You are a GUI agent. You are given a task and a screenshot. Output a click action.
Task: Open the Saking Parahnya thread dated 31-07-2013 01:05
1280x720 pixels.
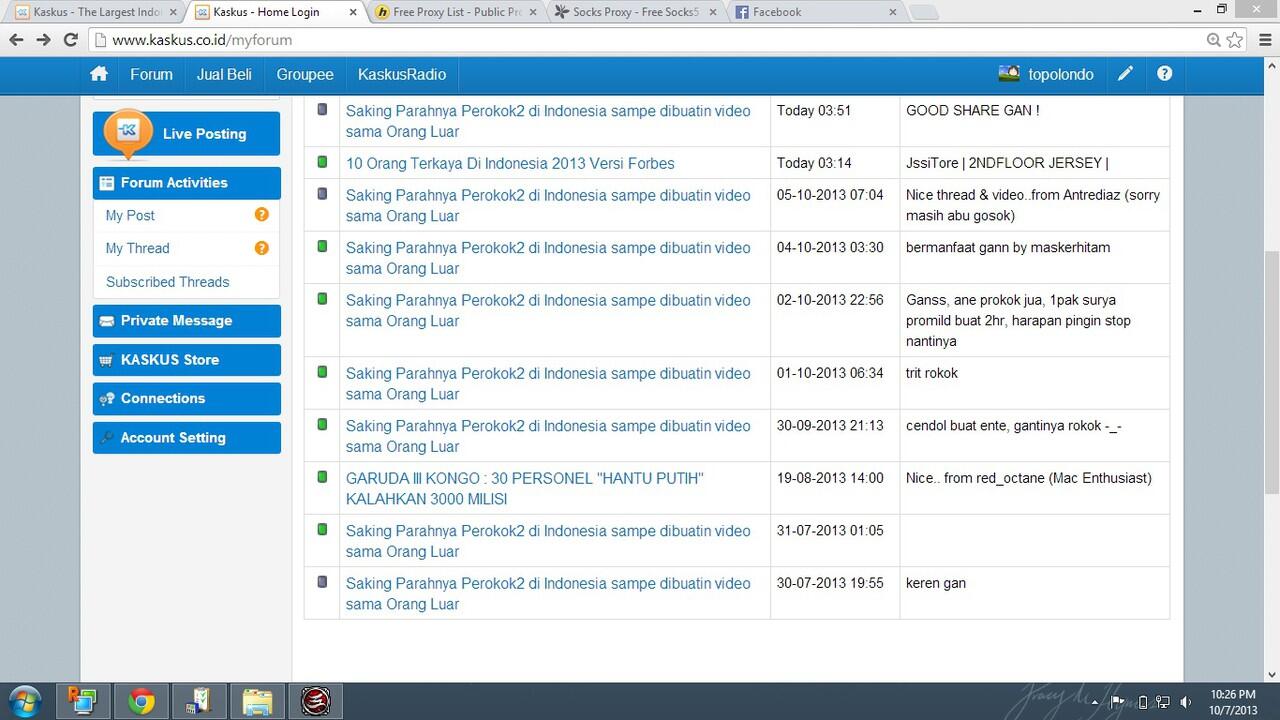coord(548,541)
